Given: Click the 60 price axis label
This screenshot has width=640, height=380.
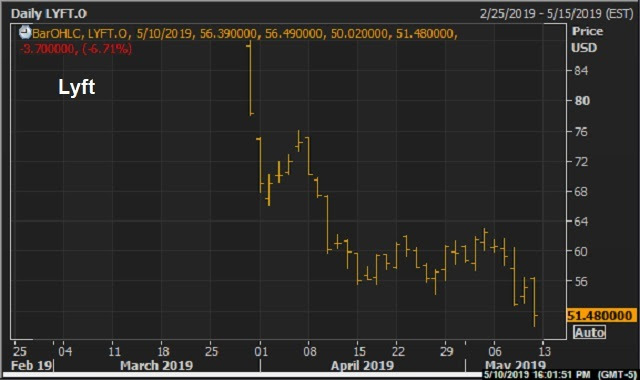Looking at the screenshot, I should (581, 251).
